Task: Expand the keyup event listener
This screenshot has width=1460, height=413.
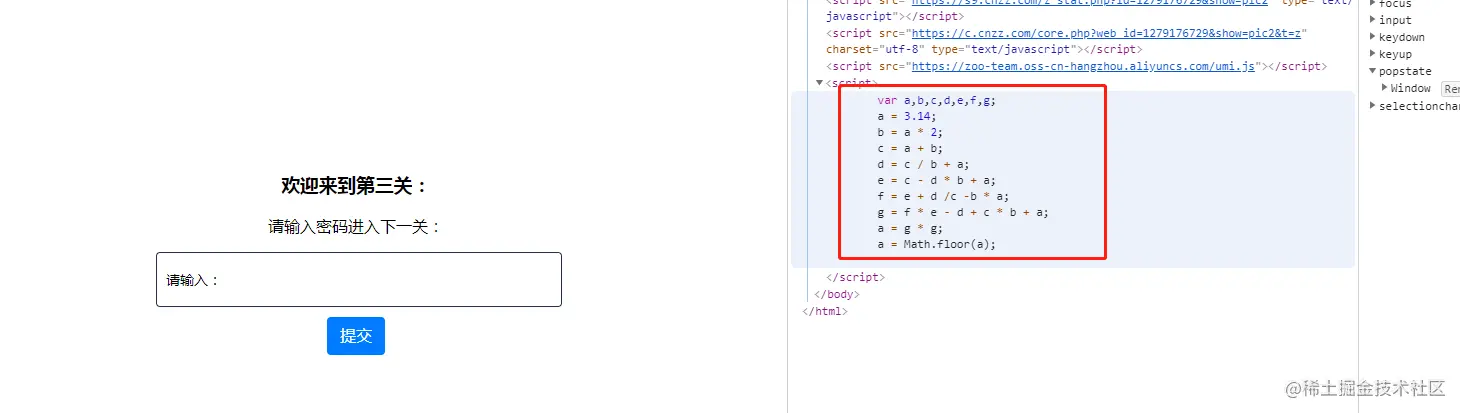Action: (x=1372, y=54)
